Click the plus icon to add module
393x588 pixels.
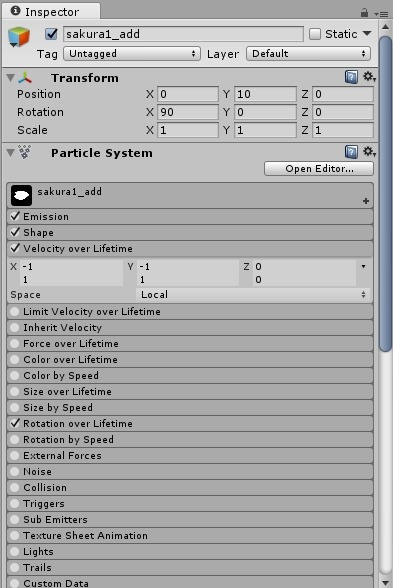(x=366, y=201)
